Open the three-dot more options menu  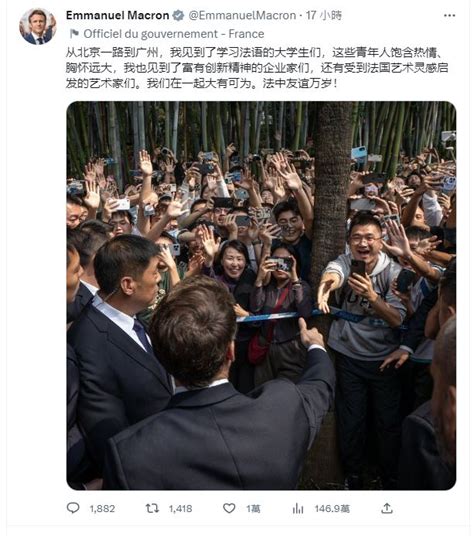[x=449, y=15]
